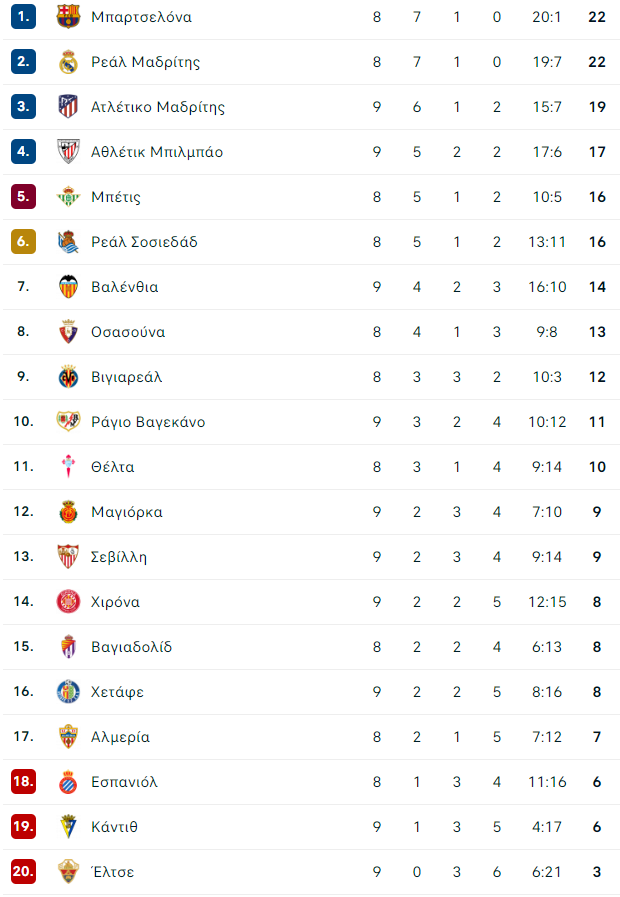Open the Οσασούνα team link
620x897 pixels.
128,332
